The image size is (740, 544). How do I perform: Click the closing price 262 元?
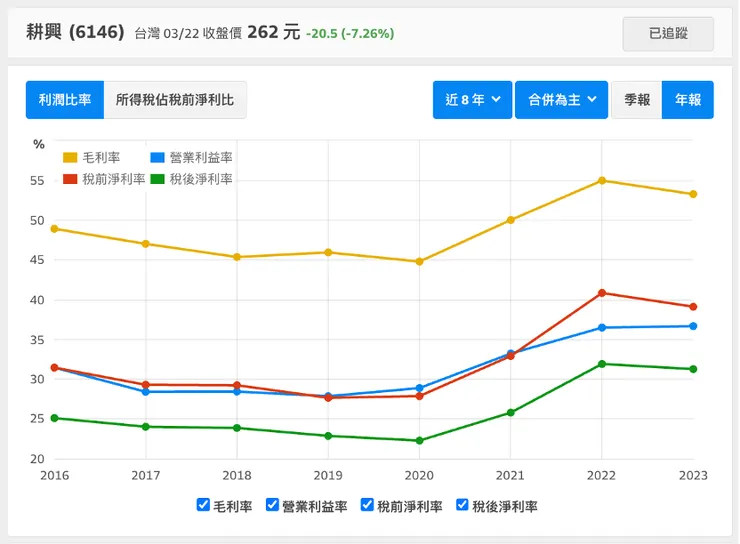pyautogui.click(x=274, y=33)
